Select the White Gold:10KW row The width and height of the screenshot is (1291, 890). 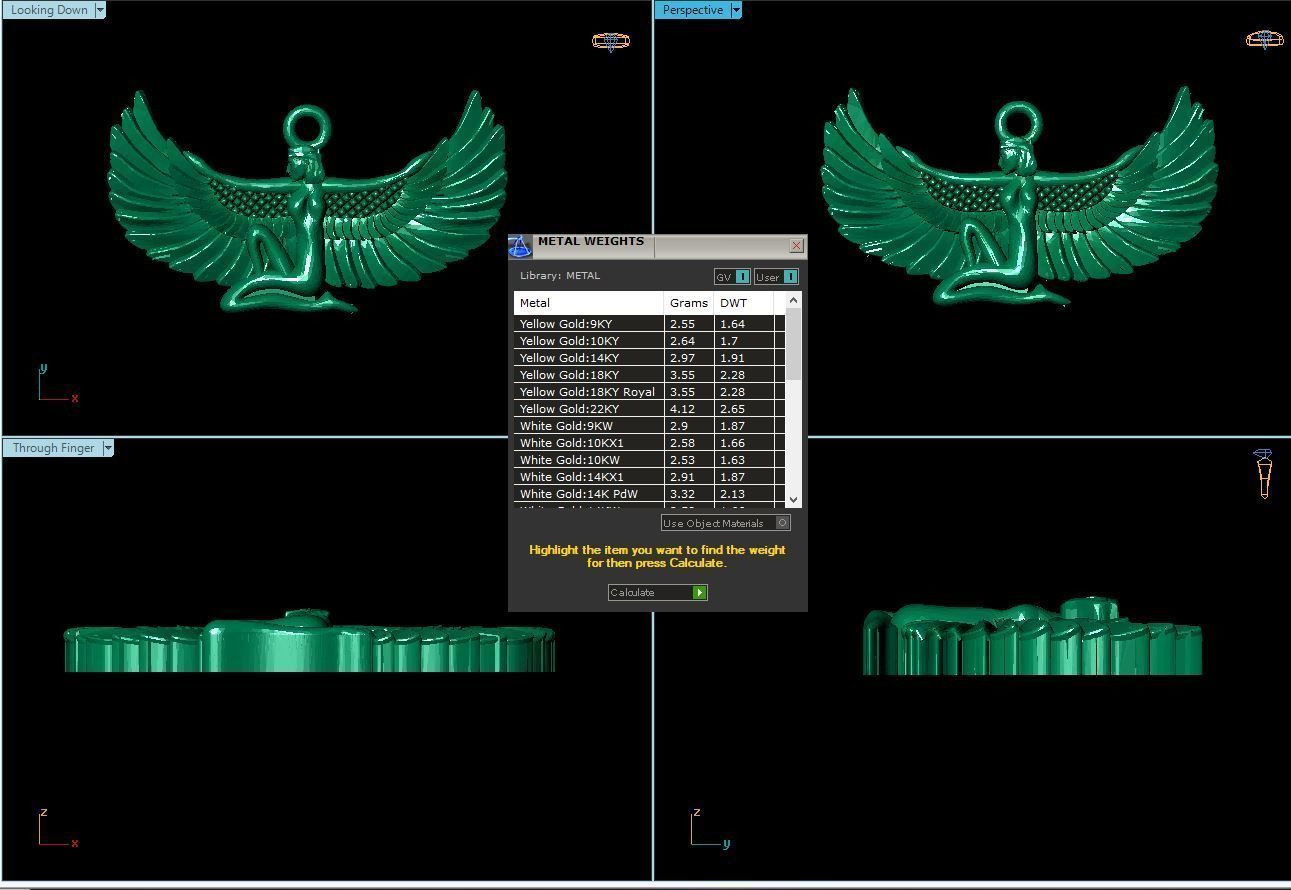(649, 460)
